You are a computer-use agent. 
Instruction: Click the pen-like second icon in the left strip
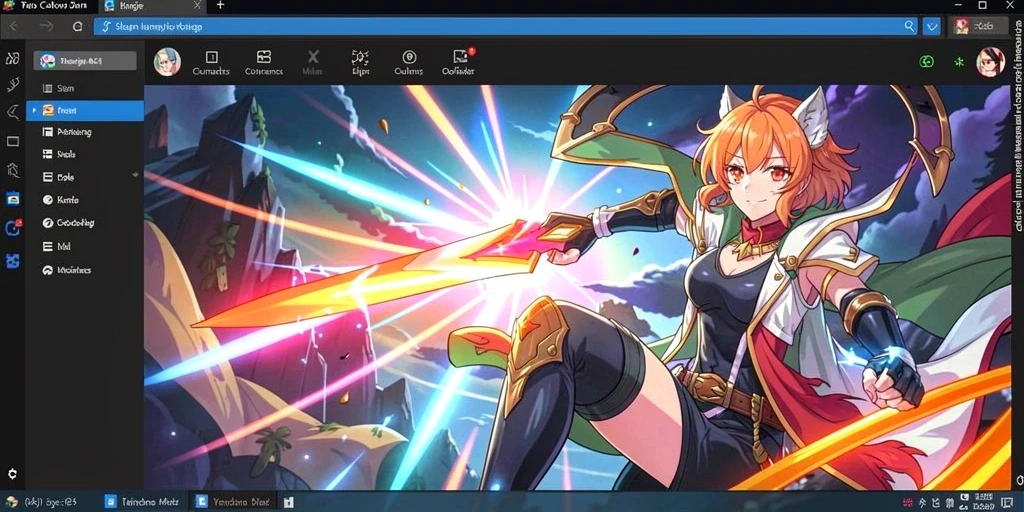click(x=12, y=85)
